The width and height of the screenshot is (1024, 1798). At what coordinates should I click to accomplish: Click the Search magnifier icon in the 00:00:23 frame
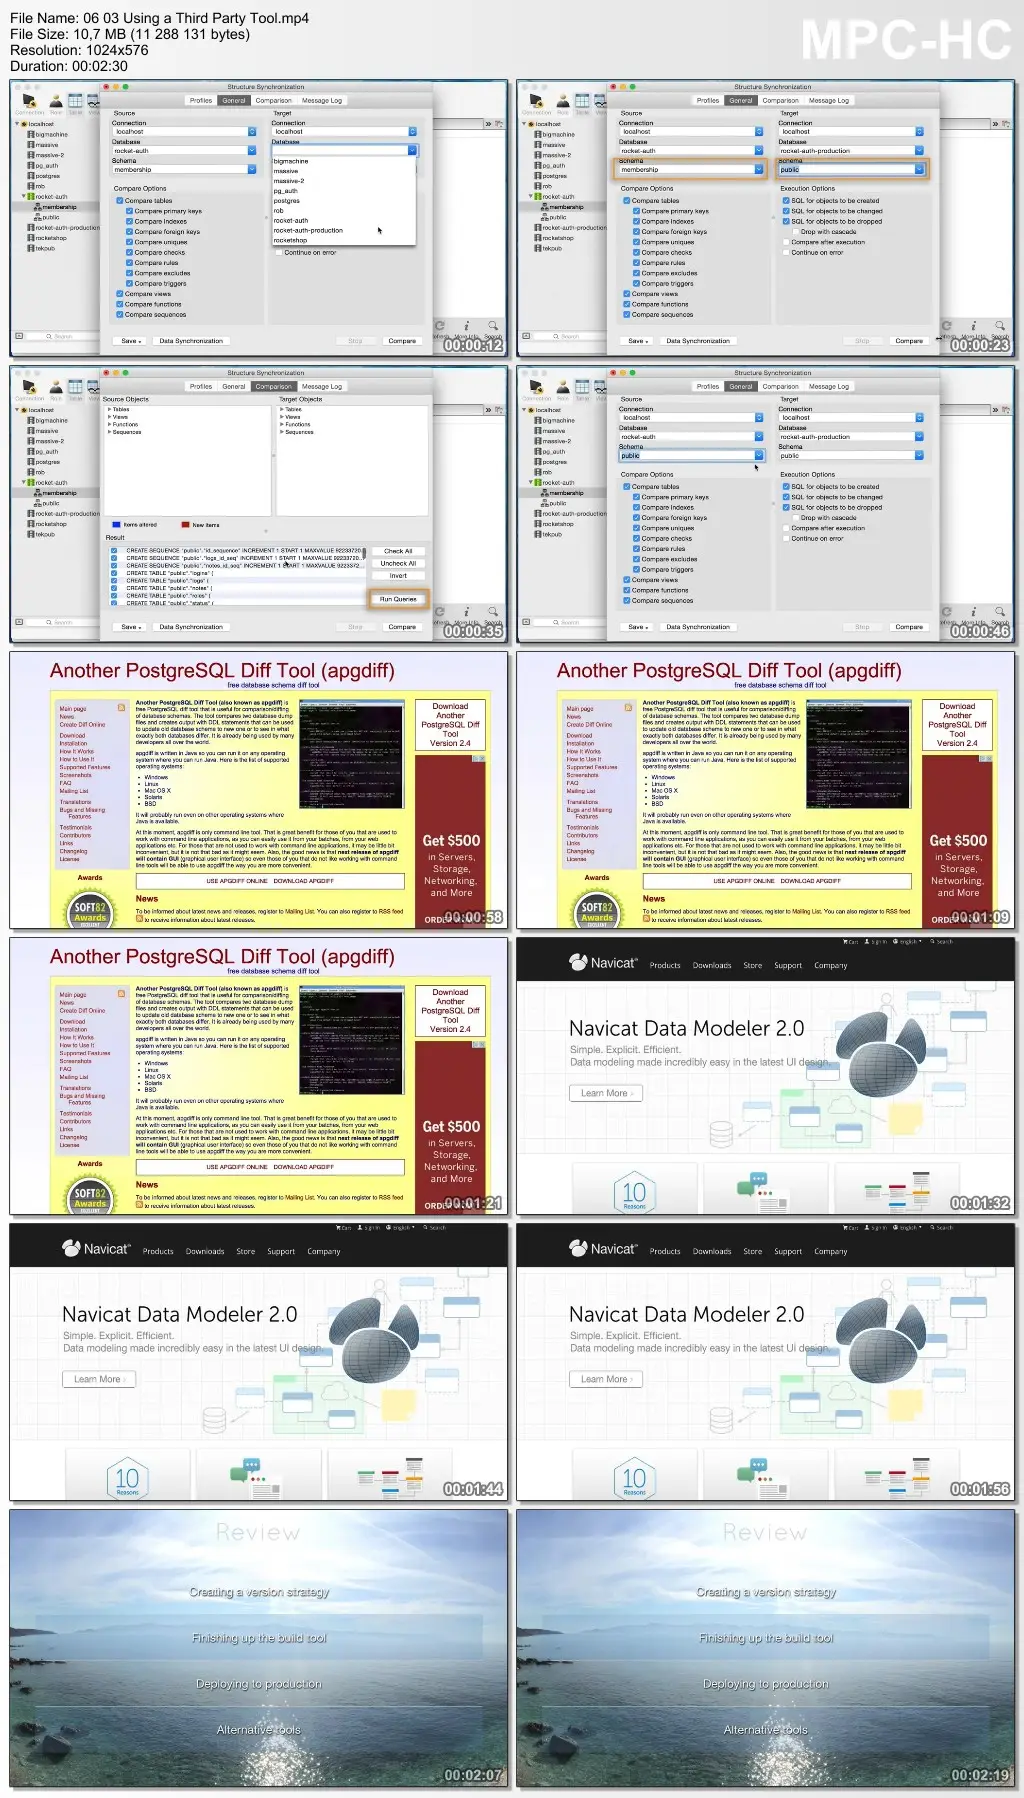tap(1000, 326)
